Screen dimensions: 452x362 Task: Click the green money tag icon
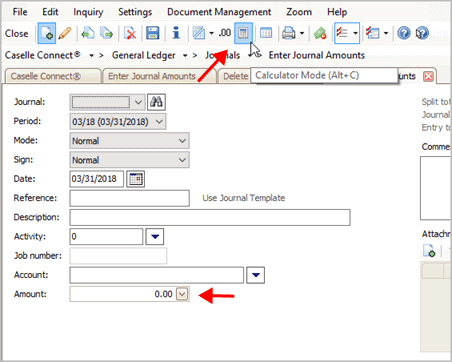tap(320, 33)
